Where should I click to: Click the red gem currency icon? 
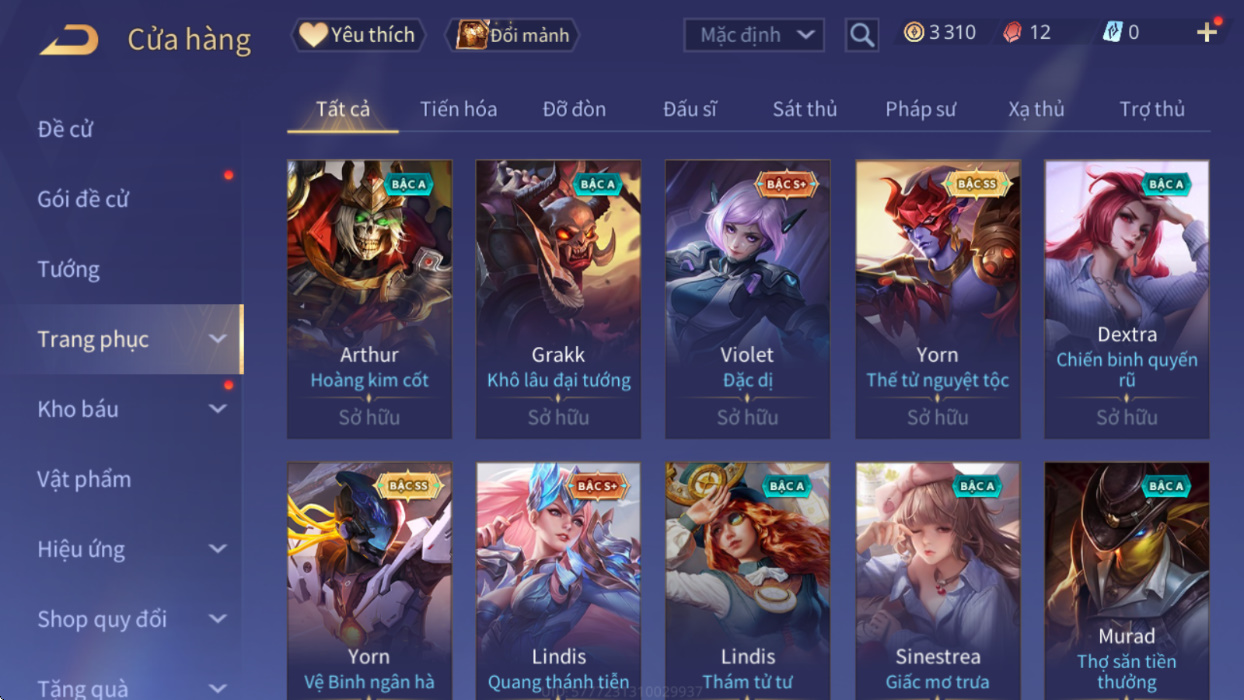click(x=1012, y=32)
